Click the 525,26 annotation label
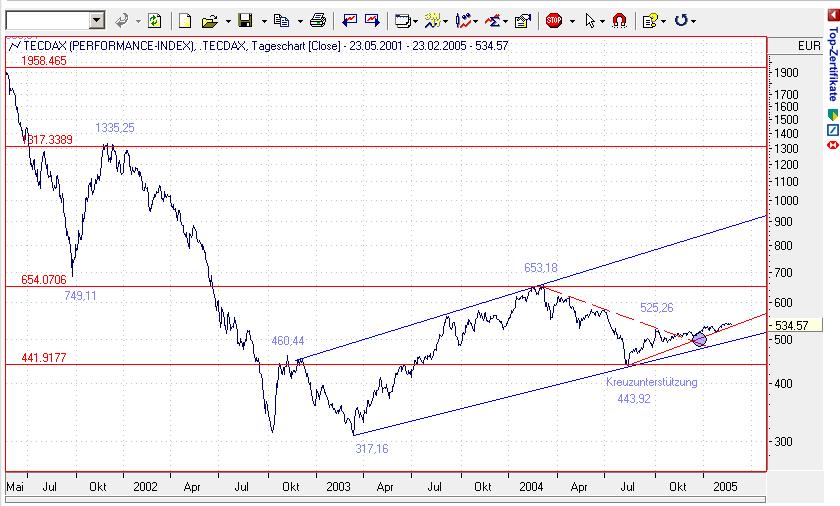Viewport: 840px width, 506px height. [657, 307]
